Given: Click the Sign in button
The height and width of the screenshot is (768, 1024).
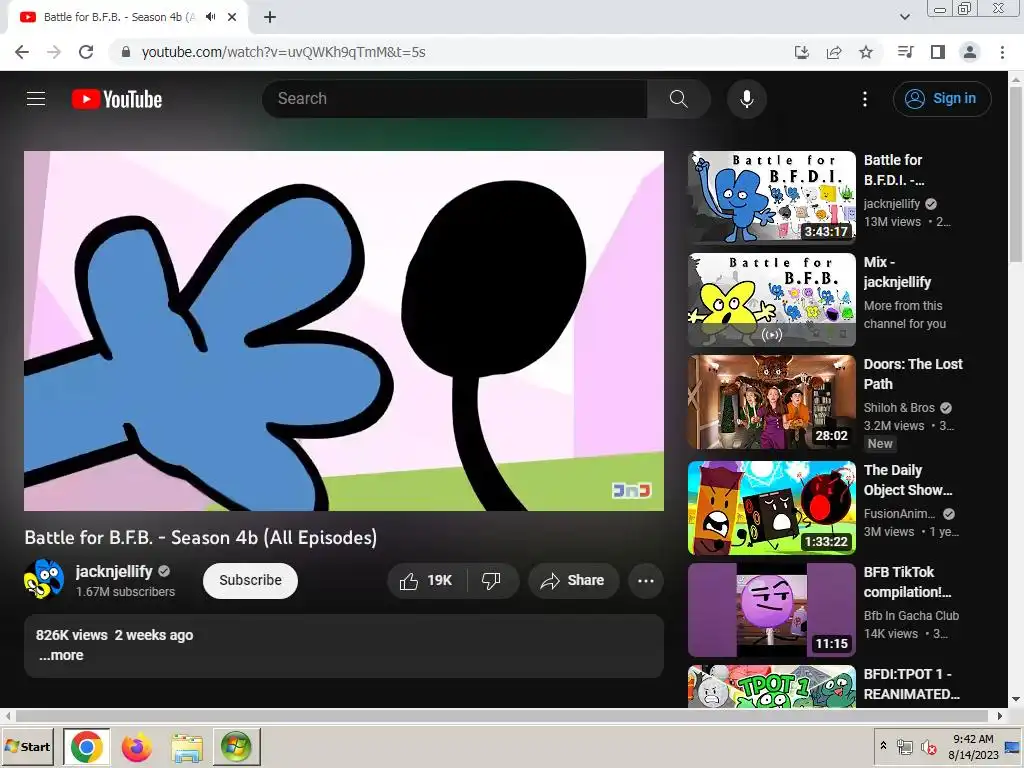Looking at the screenshot, I should (942, 99).
